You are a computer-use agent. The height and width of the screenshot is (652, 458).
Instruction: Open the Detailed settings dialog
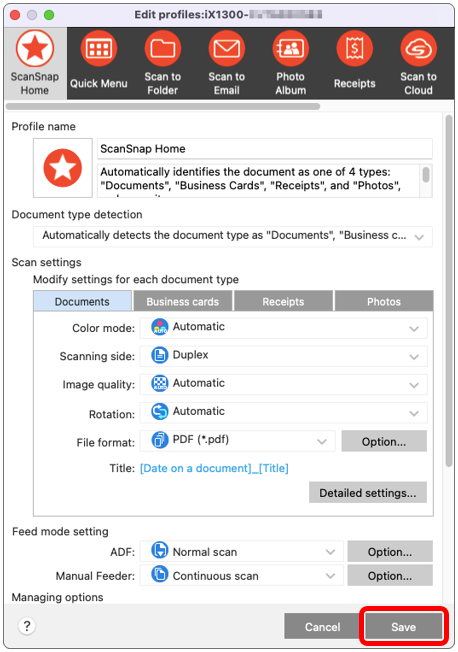368,493
